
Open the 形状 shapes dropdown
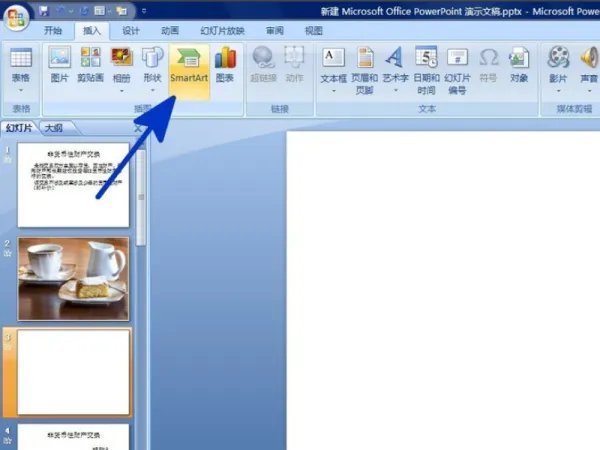[153, 89]
